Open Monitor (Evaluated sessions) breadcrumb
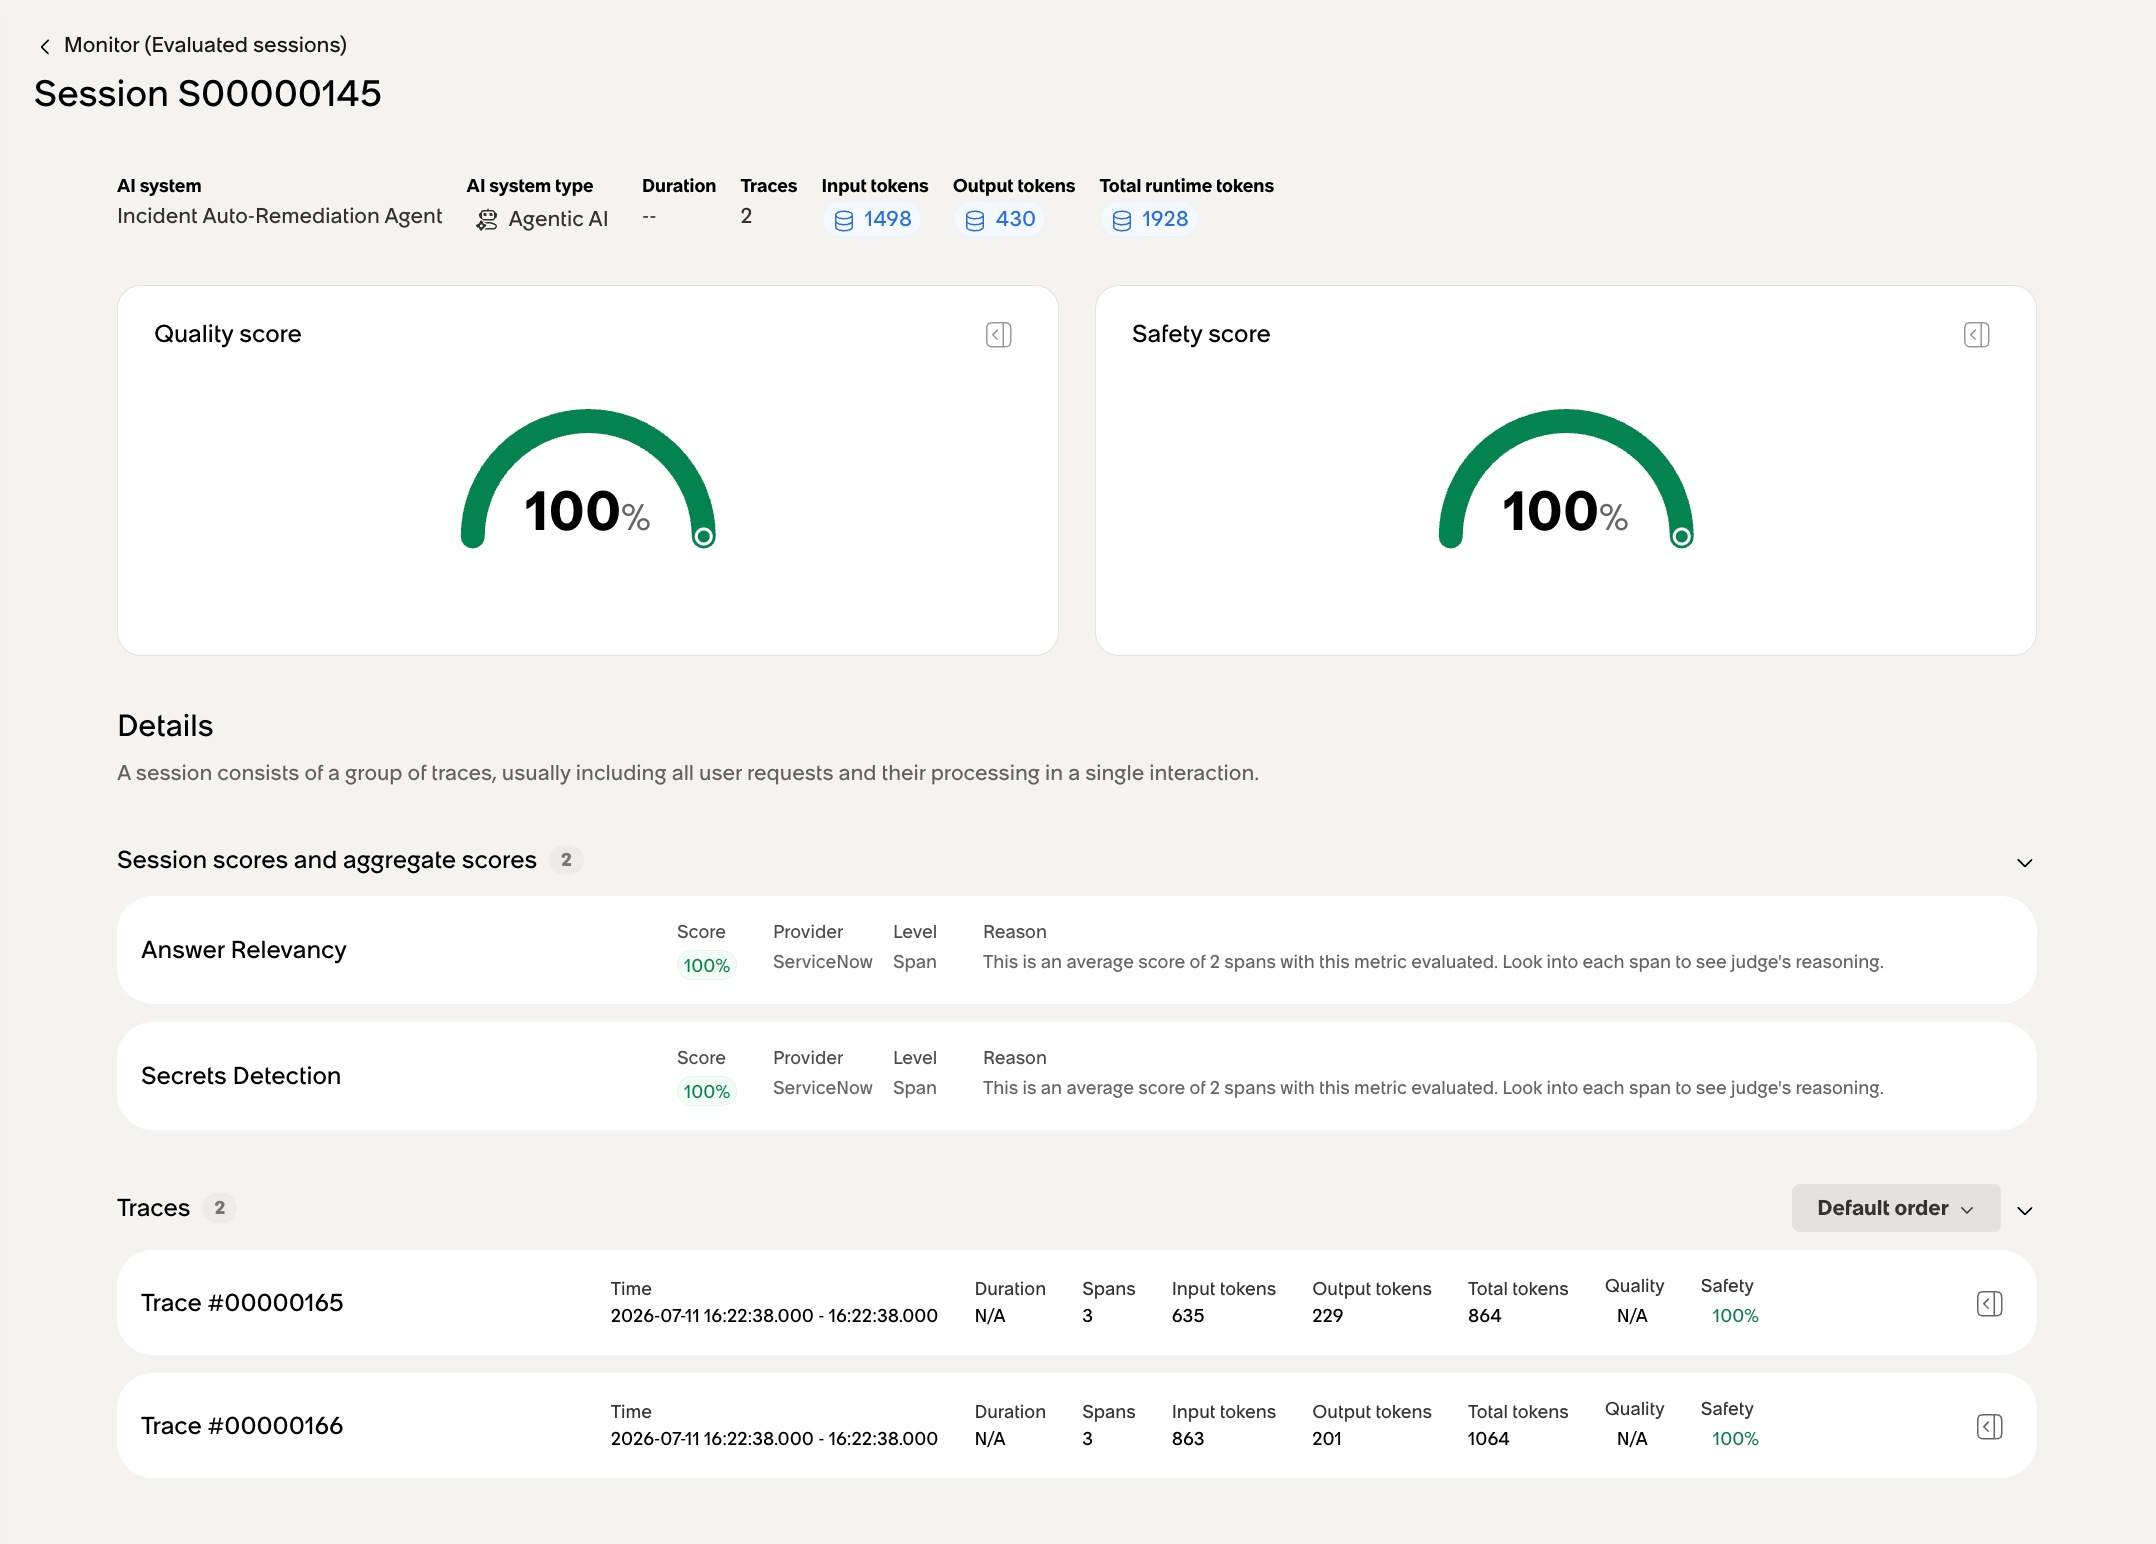 [205, 45]
